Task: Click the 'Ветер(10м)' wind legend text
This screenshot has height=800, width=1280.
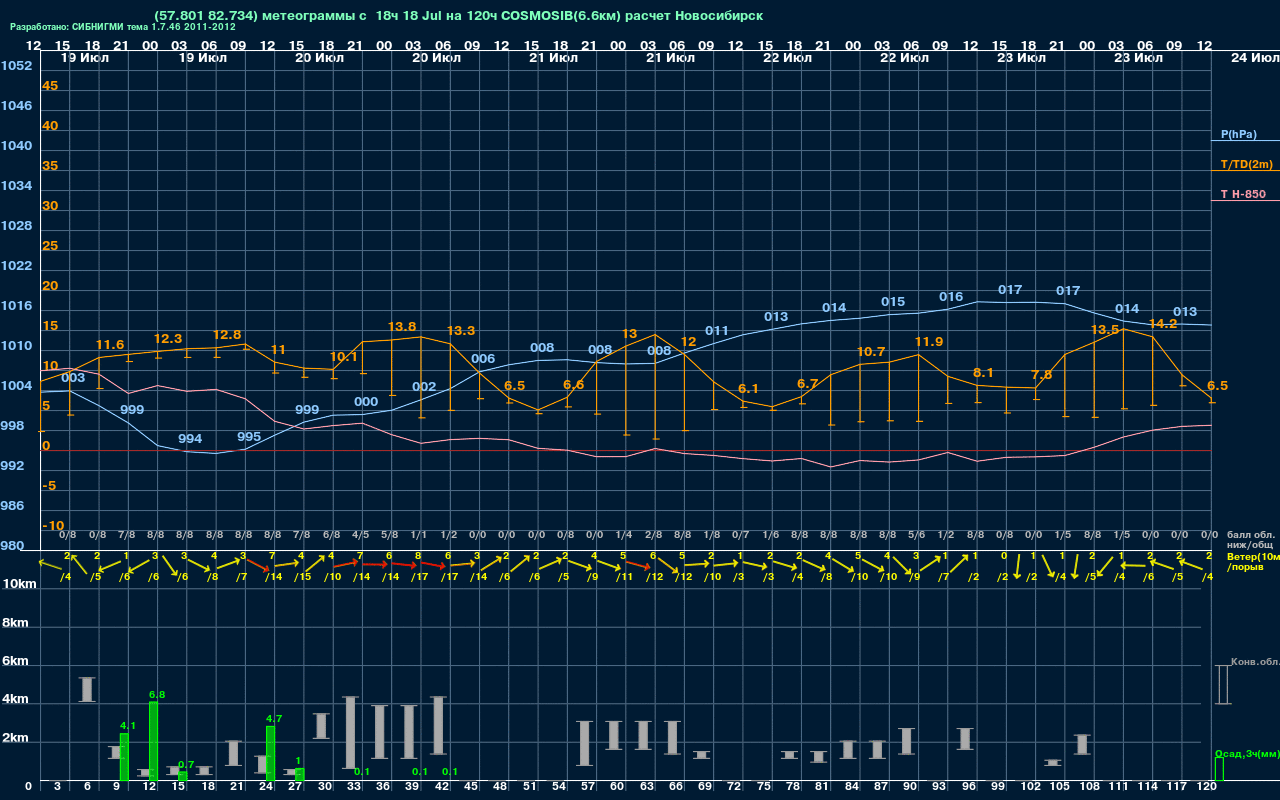Action: coord(1253,556)
